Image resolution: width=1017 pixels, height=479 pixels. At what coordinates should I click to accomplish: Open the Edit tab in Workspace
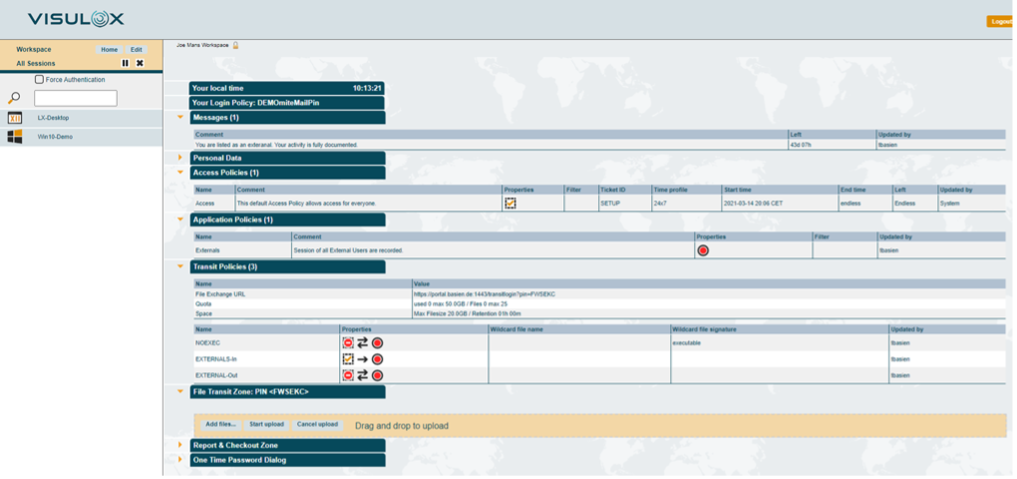point(136,49)
